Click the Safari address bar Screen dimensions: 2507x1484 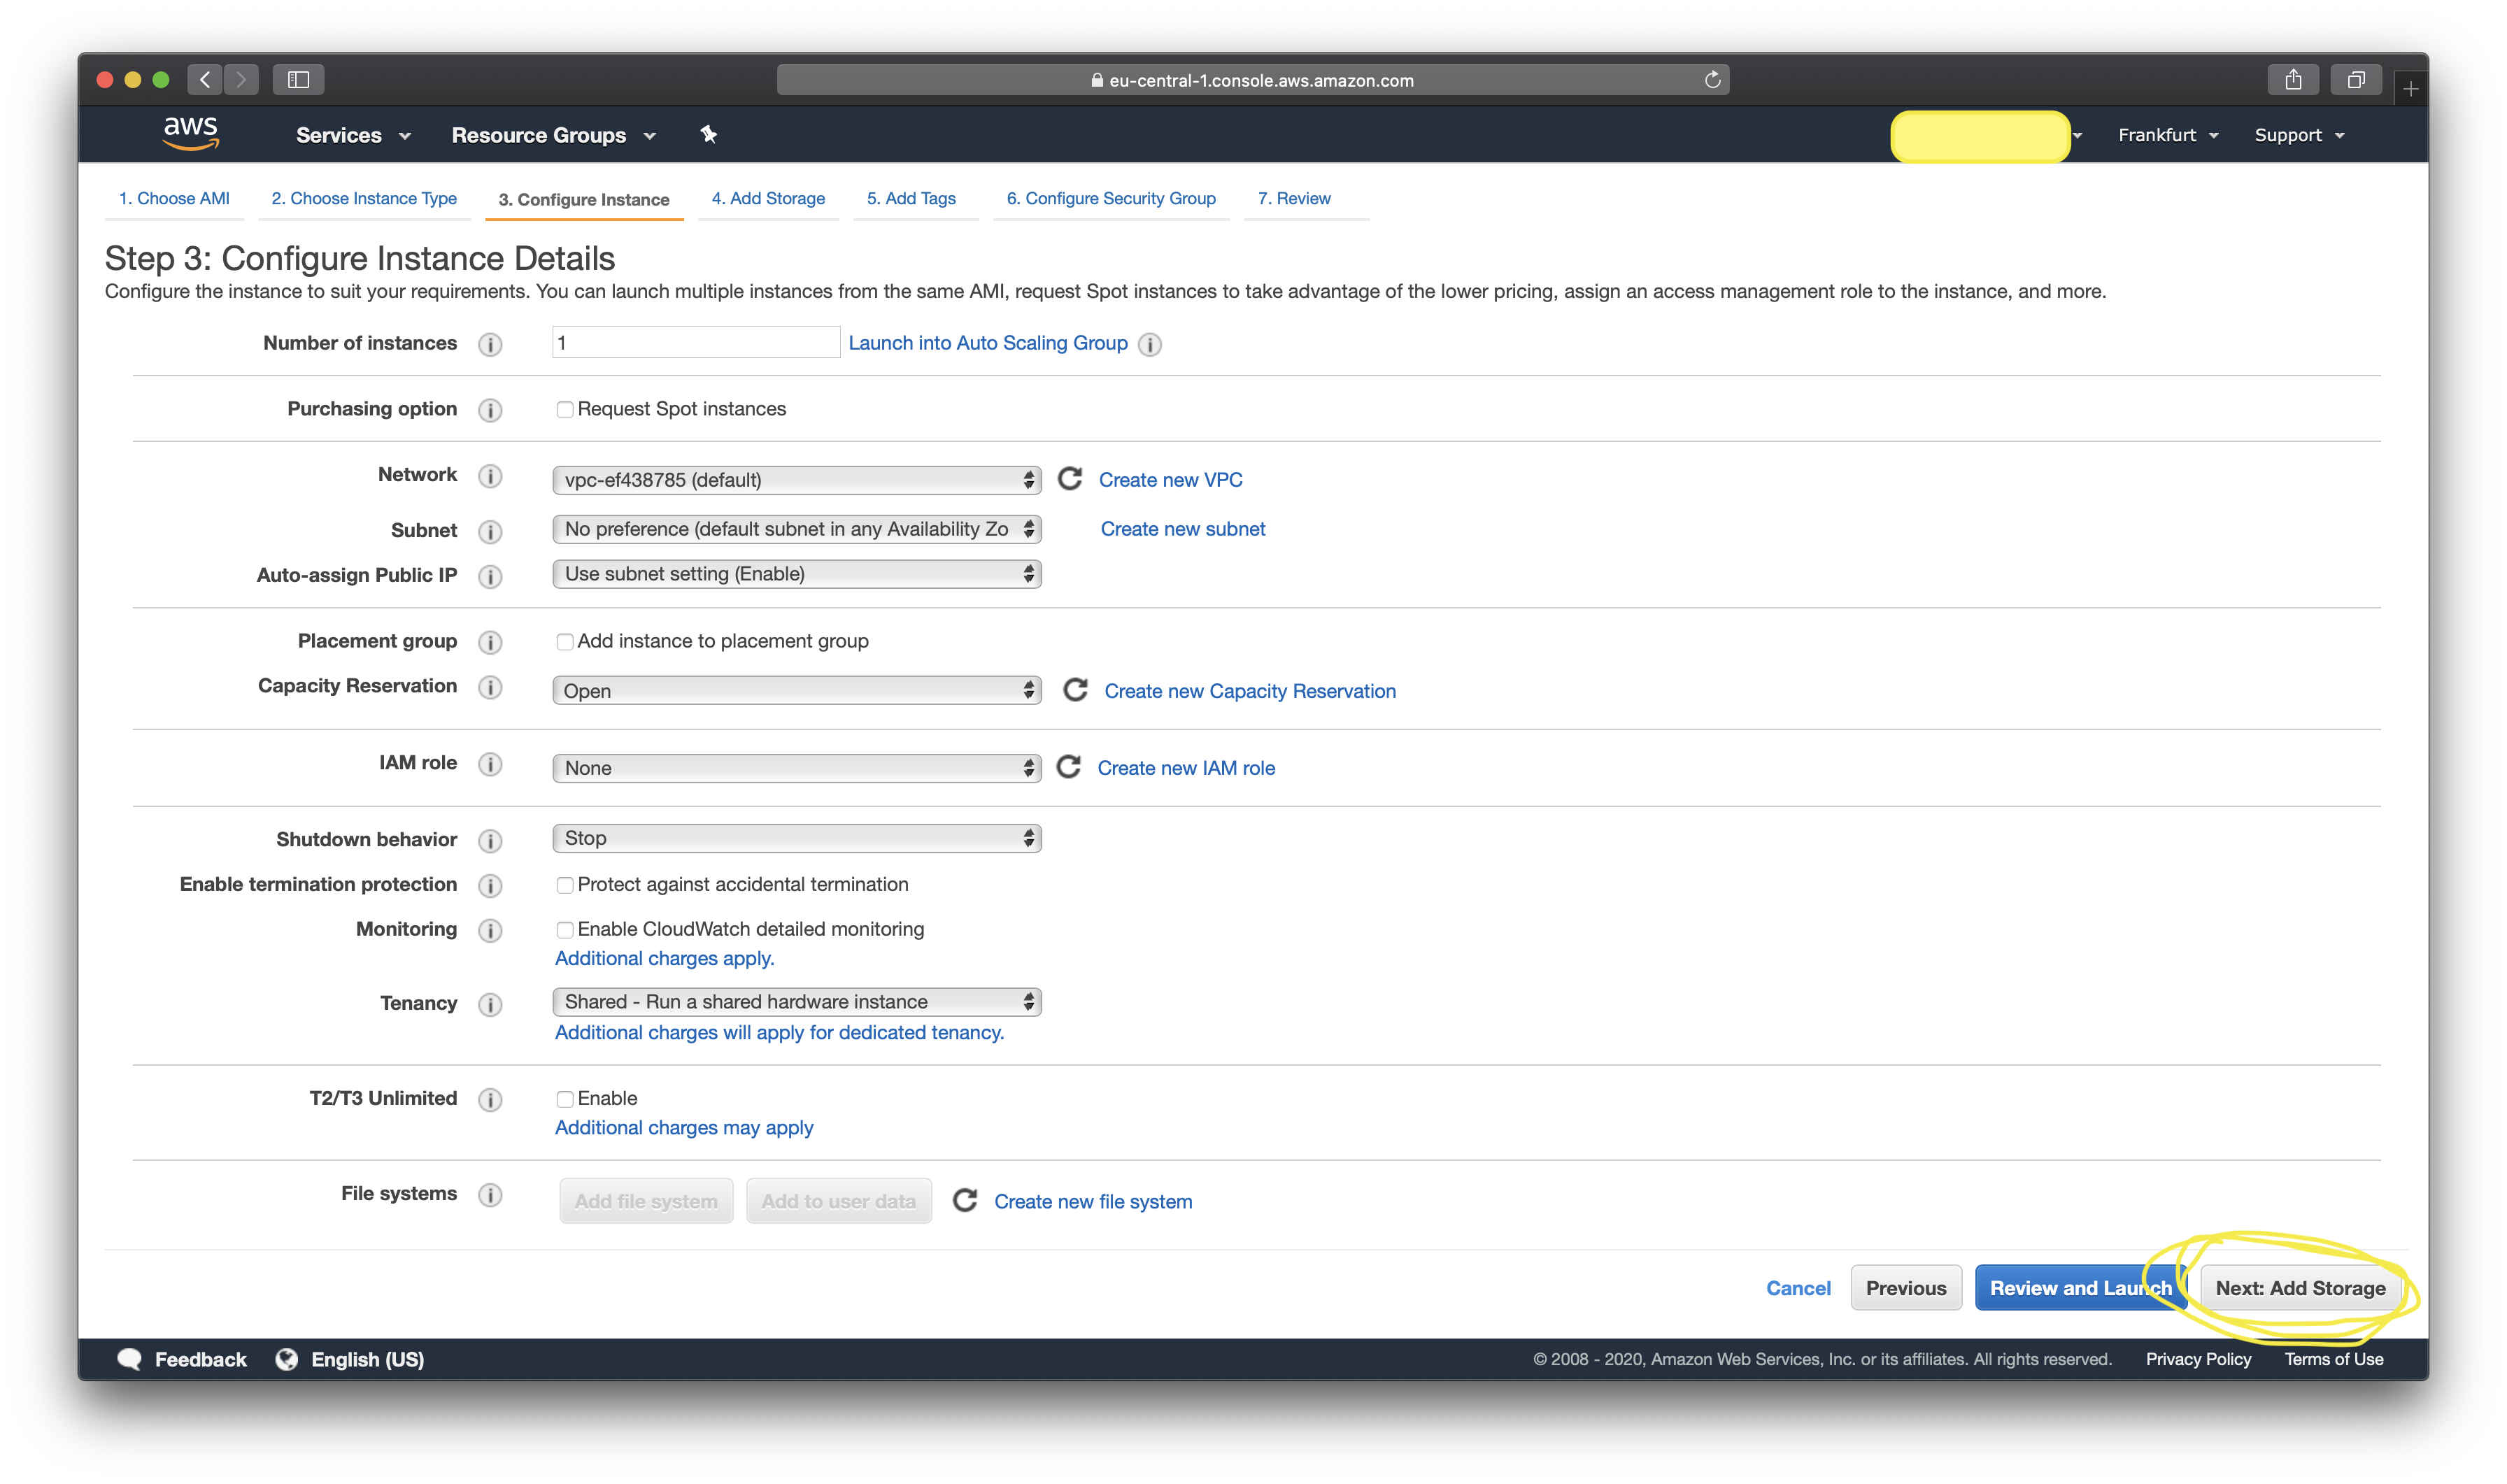(x=1252, y=80)
